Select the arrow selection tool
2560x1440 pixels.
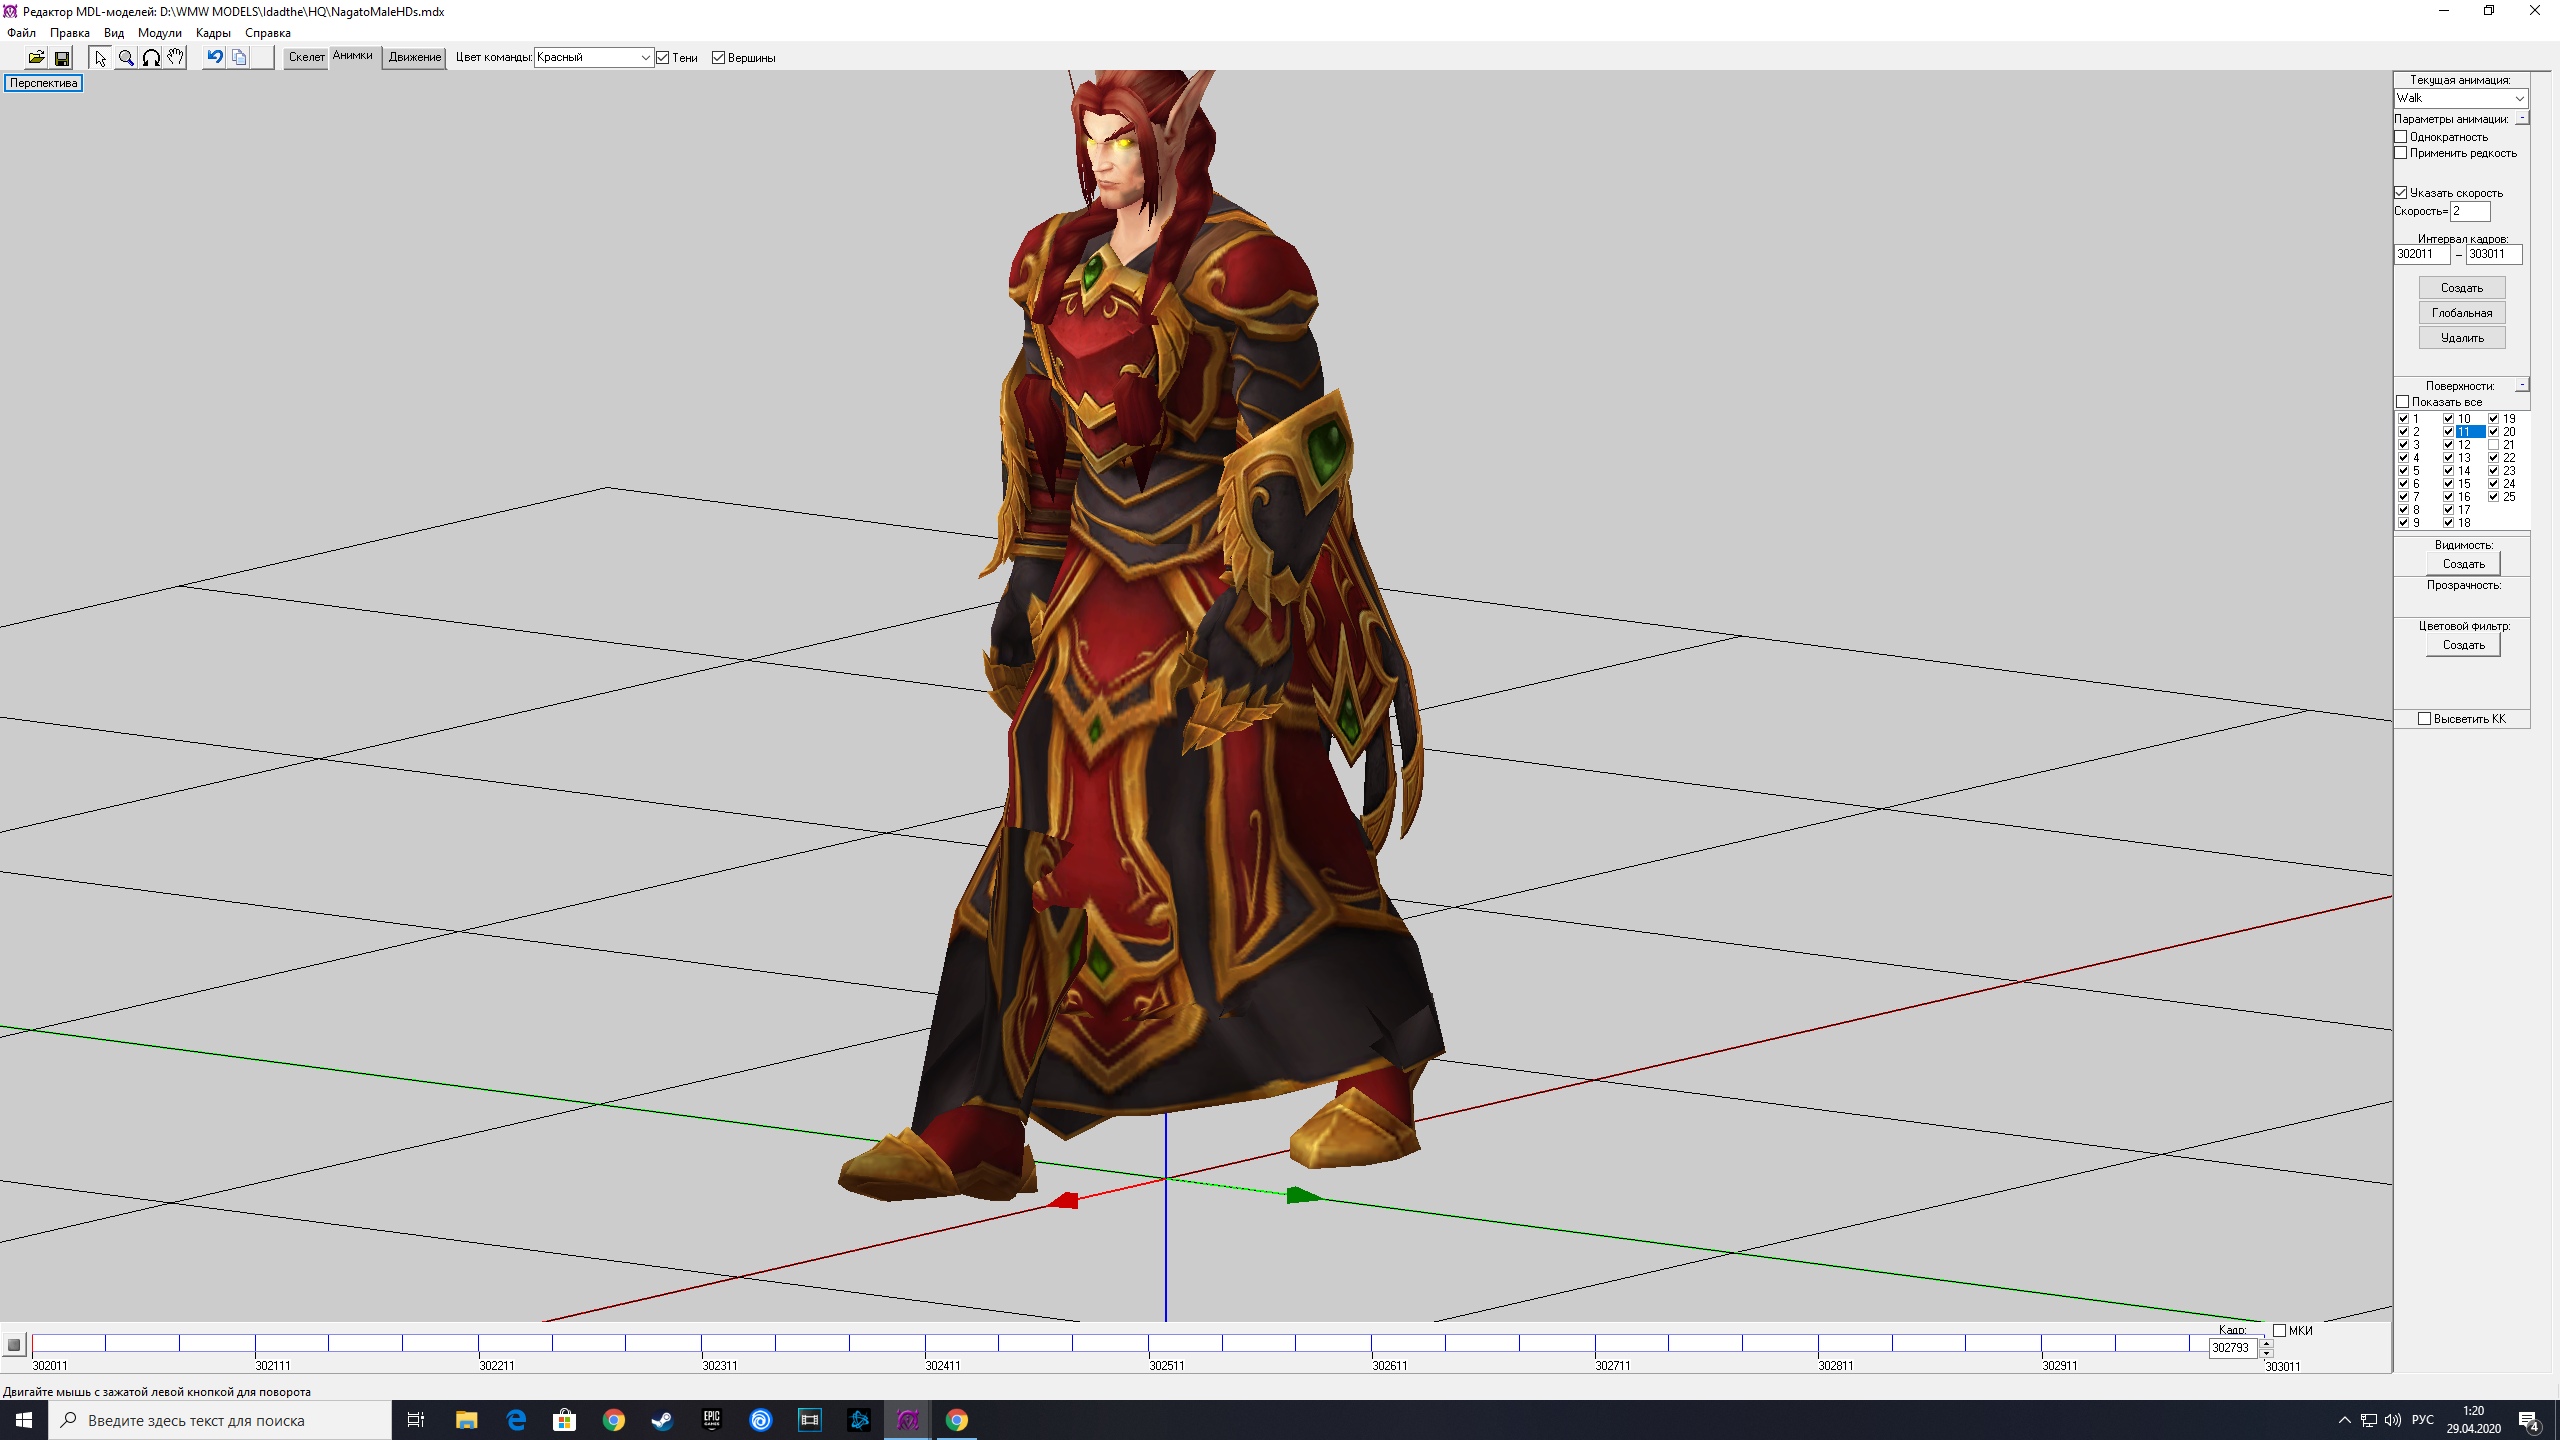[100, 58]
